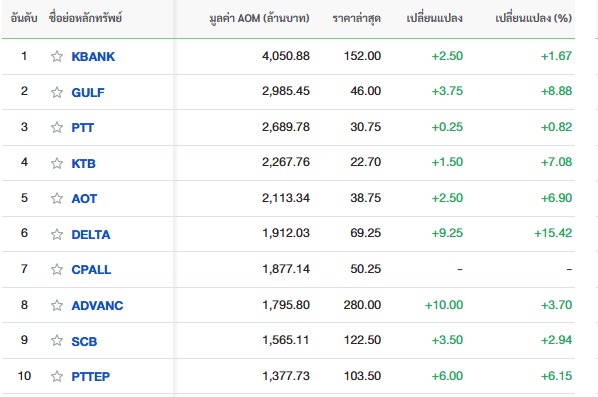Sort by เปลี่ยนแปลง (%) column header
This screenshot has width=598, height=397.
(x=533, y=18)
